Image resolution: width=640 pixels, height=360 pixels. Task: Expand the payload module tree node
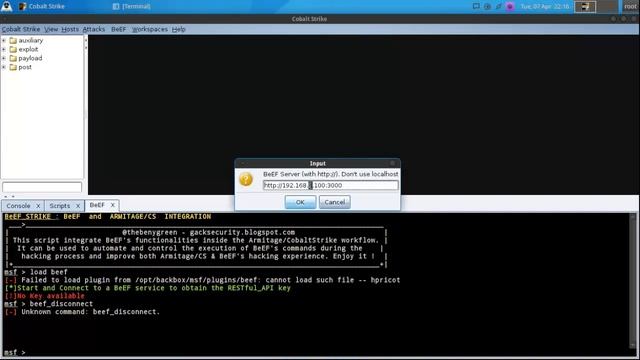point(4,58)
